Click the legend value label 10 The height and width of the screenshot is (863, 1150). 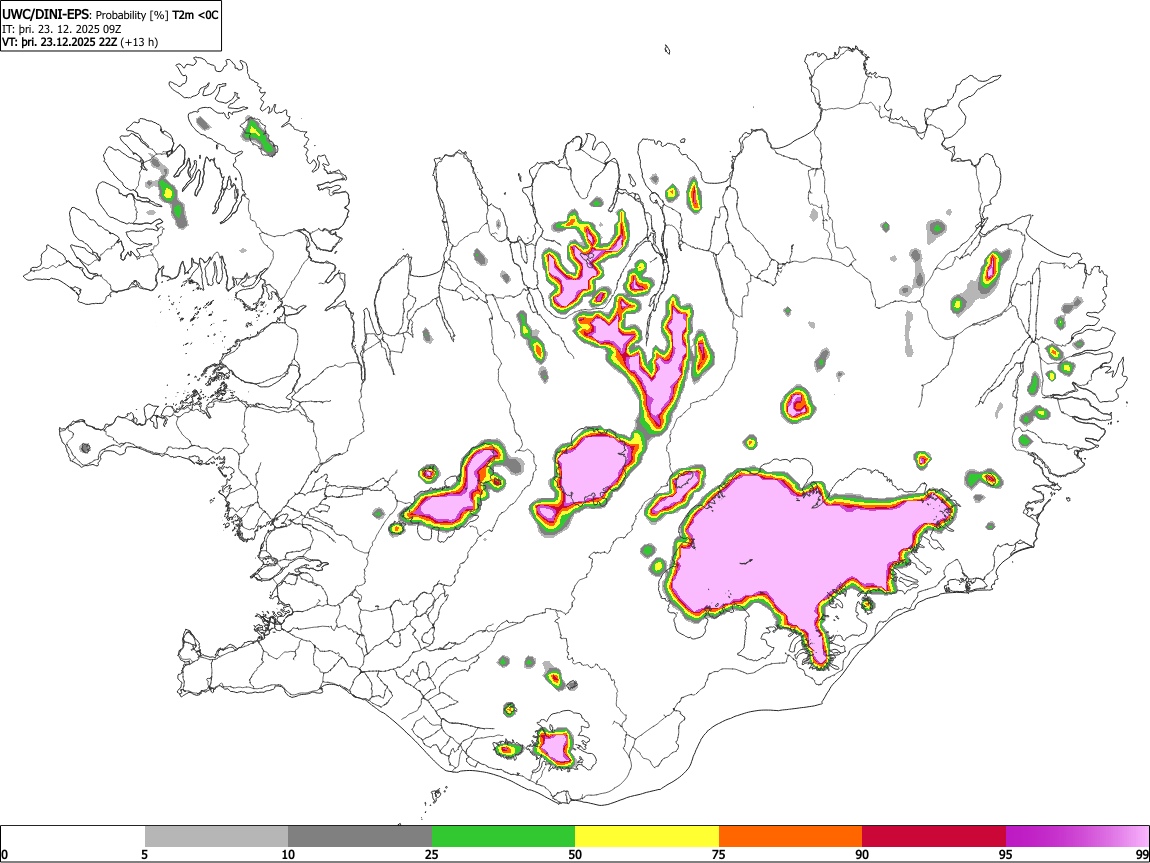click(x=288, y=854)
